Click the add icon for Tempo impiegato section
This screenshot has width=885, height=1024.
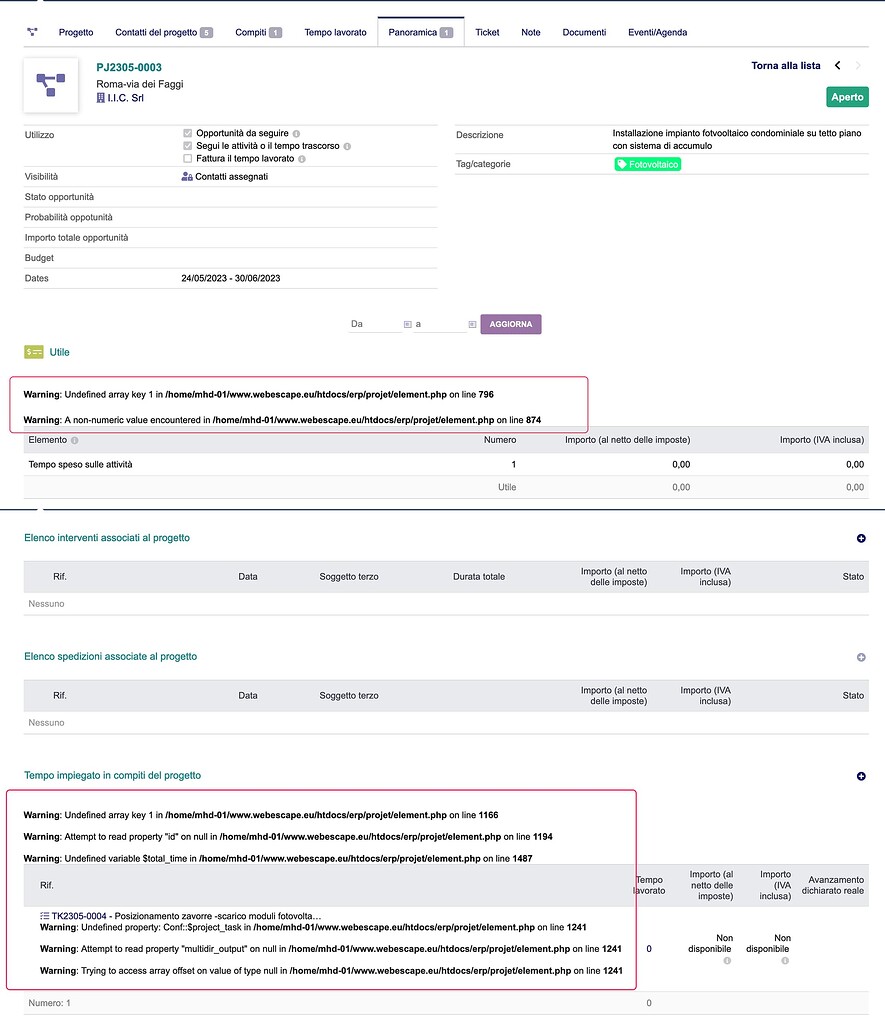pyautogui.click(x=861, y=777)
